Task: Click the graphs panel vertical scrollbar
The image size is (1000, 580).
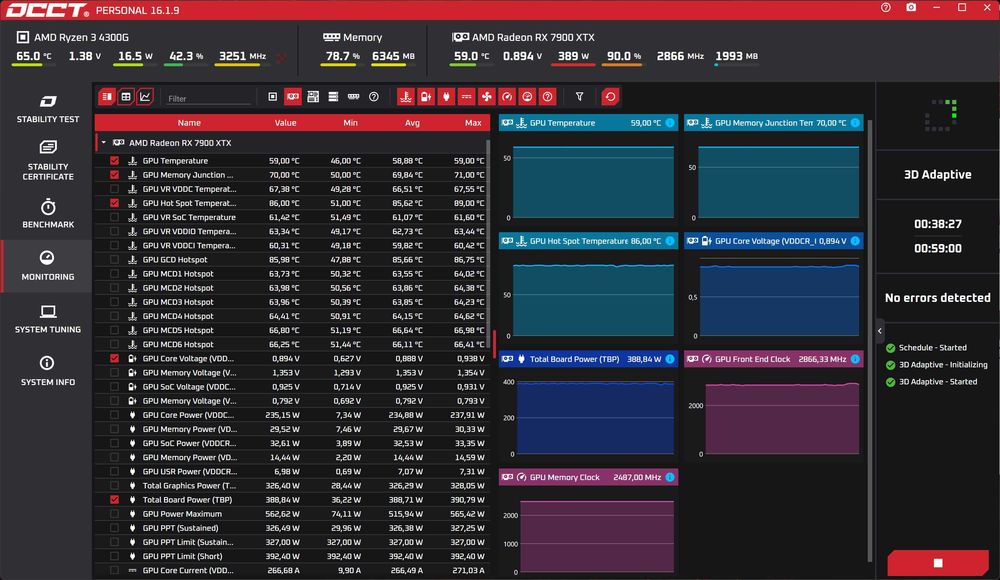Action: 869,341
